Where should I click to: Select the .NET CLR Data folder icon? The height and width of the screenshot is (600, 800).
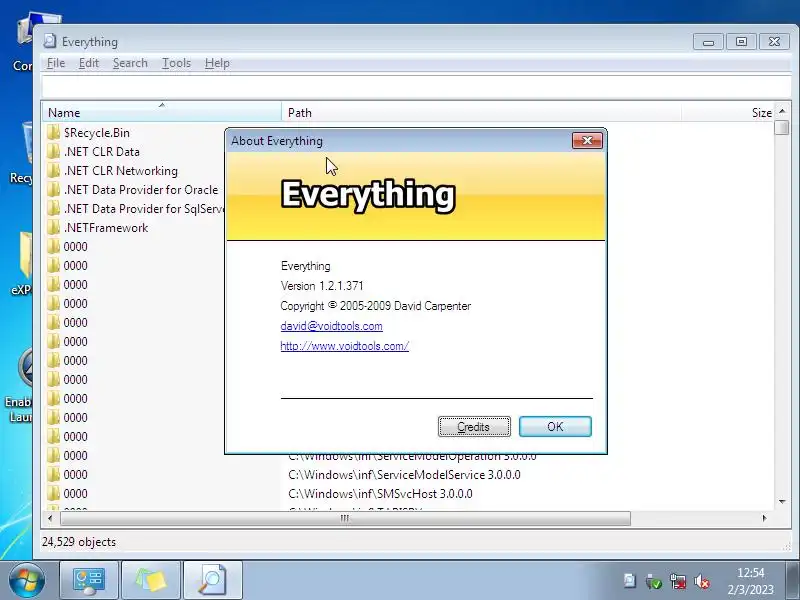click(53, 152)
